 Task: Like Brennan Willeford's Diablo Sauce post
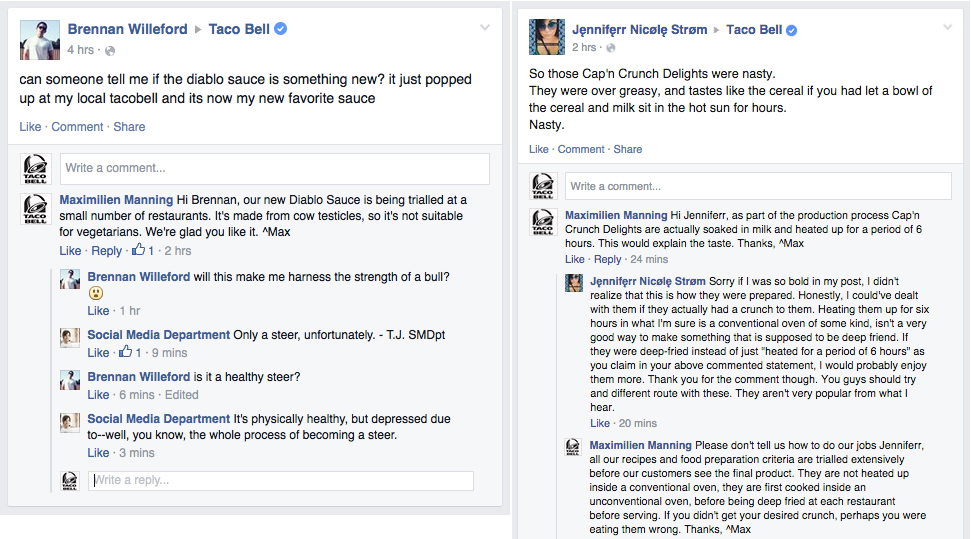click(x=31, y=127)
